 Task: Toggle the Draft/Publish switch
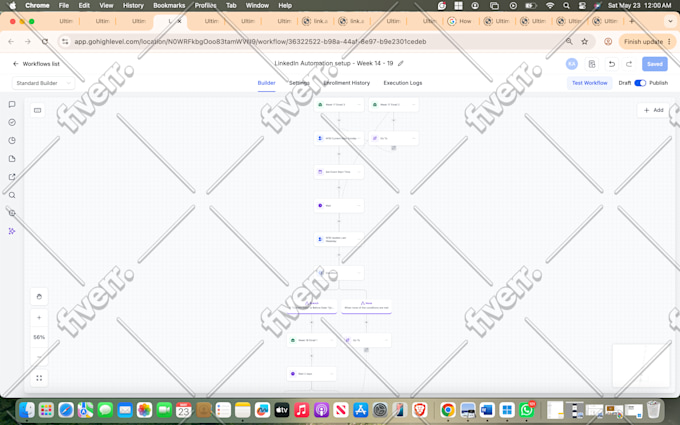[x=640, y=83]
